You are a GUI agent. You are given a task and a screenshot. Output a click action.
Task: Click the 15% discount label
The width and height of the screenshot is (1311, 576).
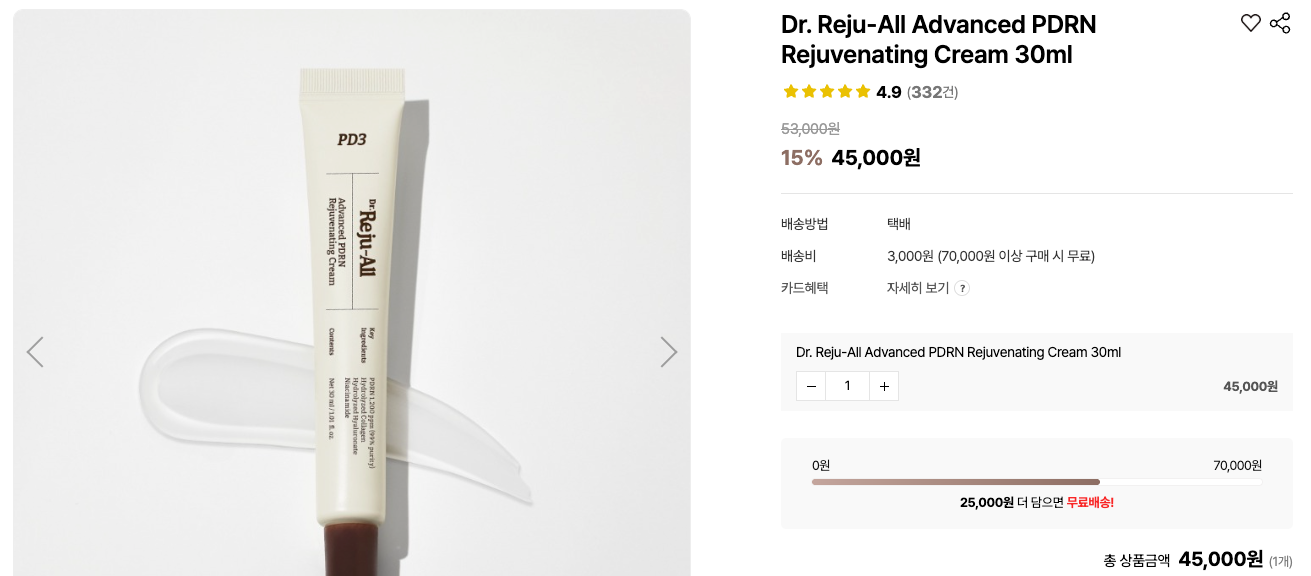(x=801, y=158)
